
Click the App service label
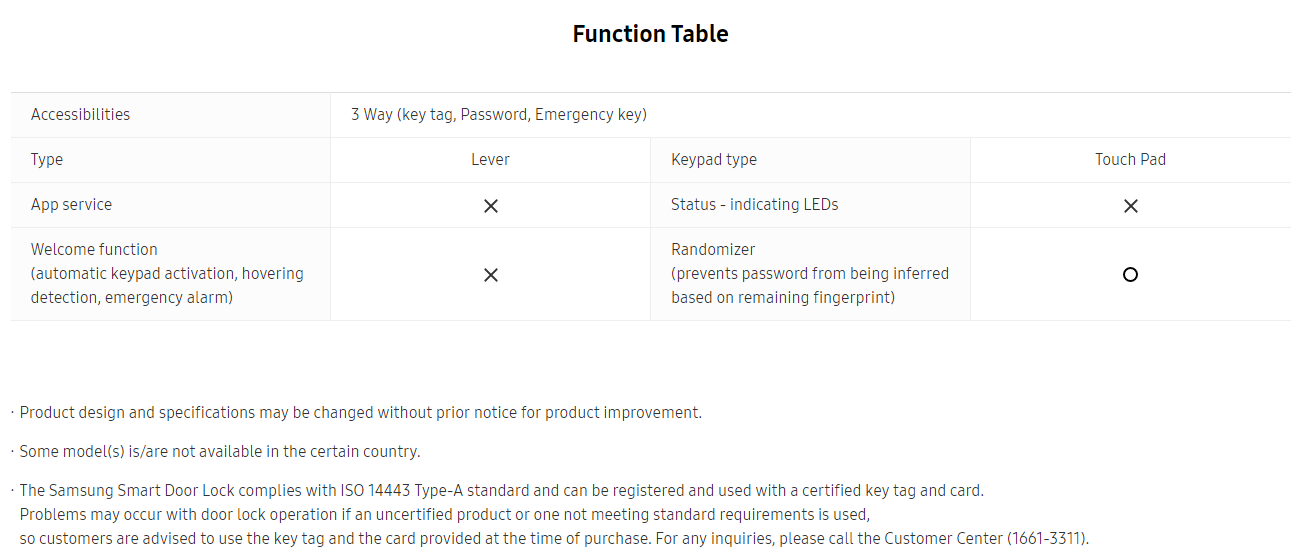tap(71, 204)
